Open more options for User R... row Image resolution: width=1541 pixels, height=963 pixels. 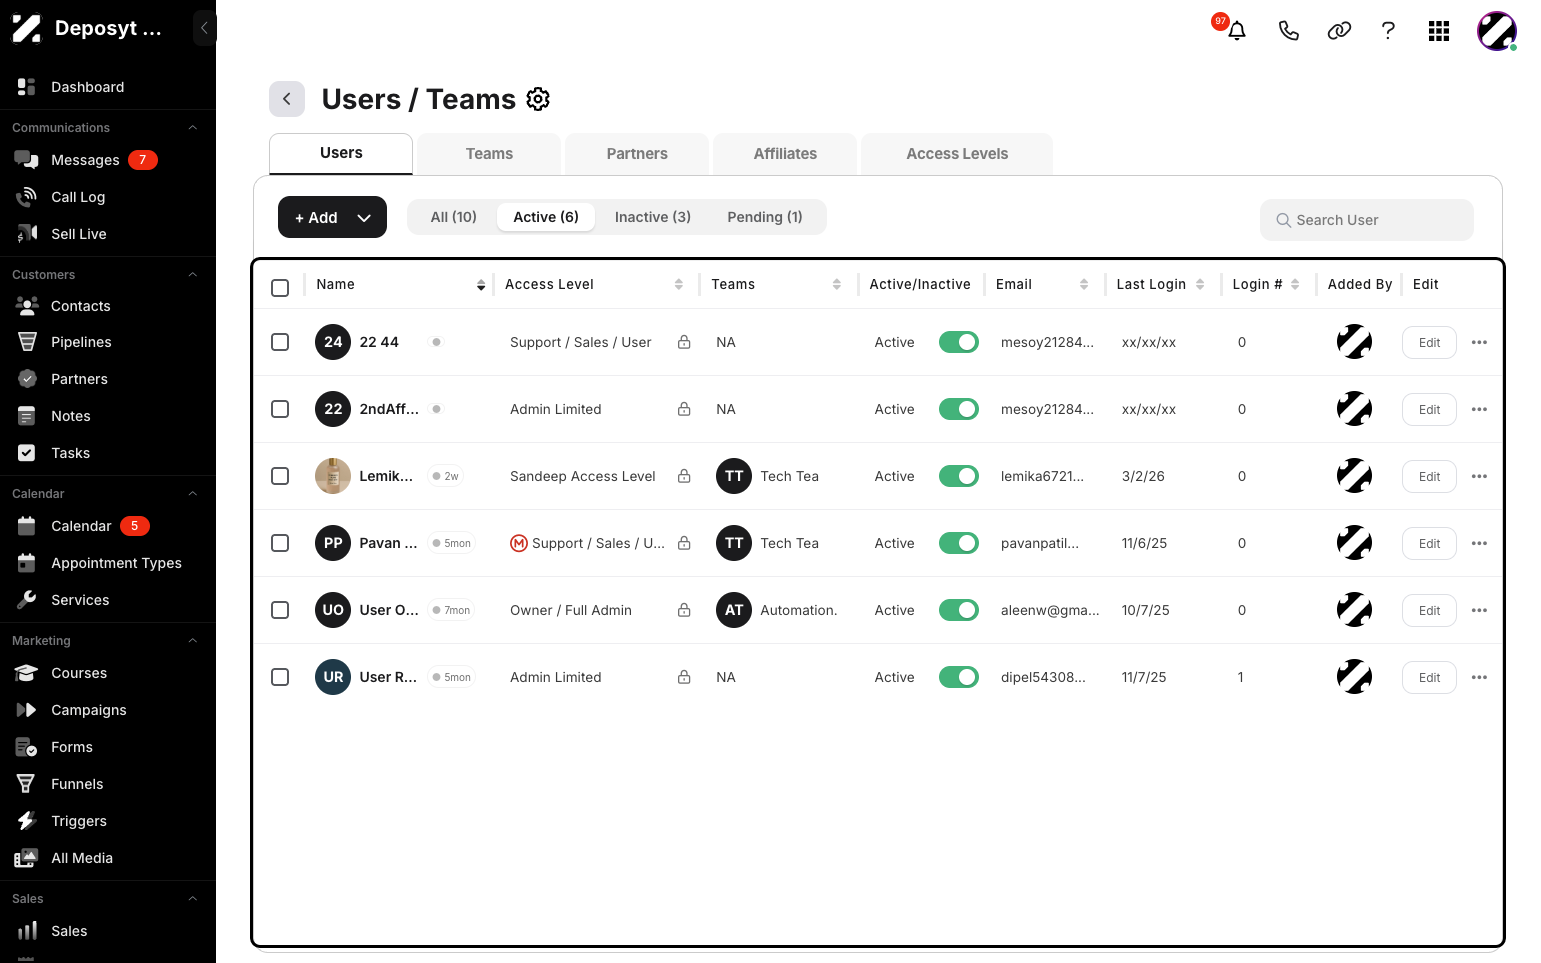[1479, 677]
